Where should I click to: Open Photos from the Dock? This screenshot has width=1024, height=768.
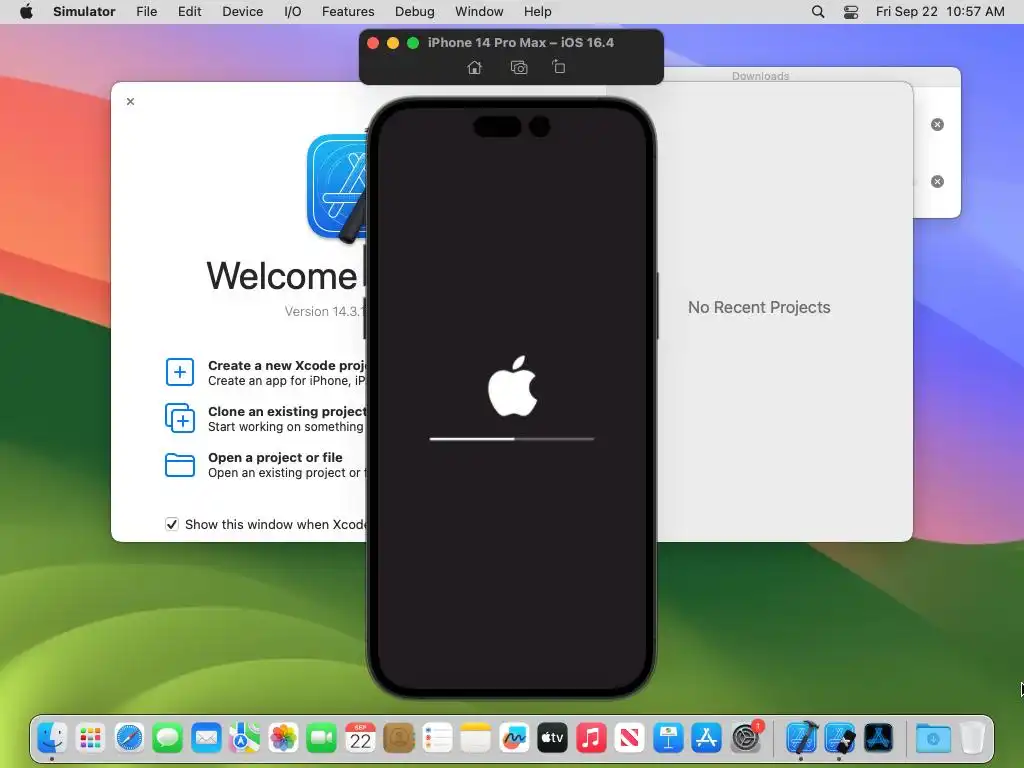click(x=283, y=738)
